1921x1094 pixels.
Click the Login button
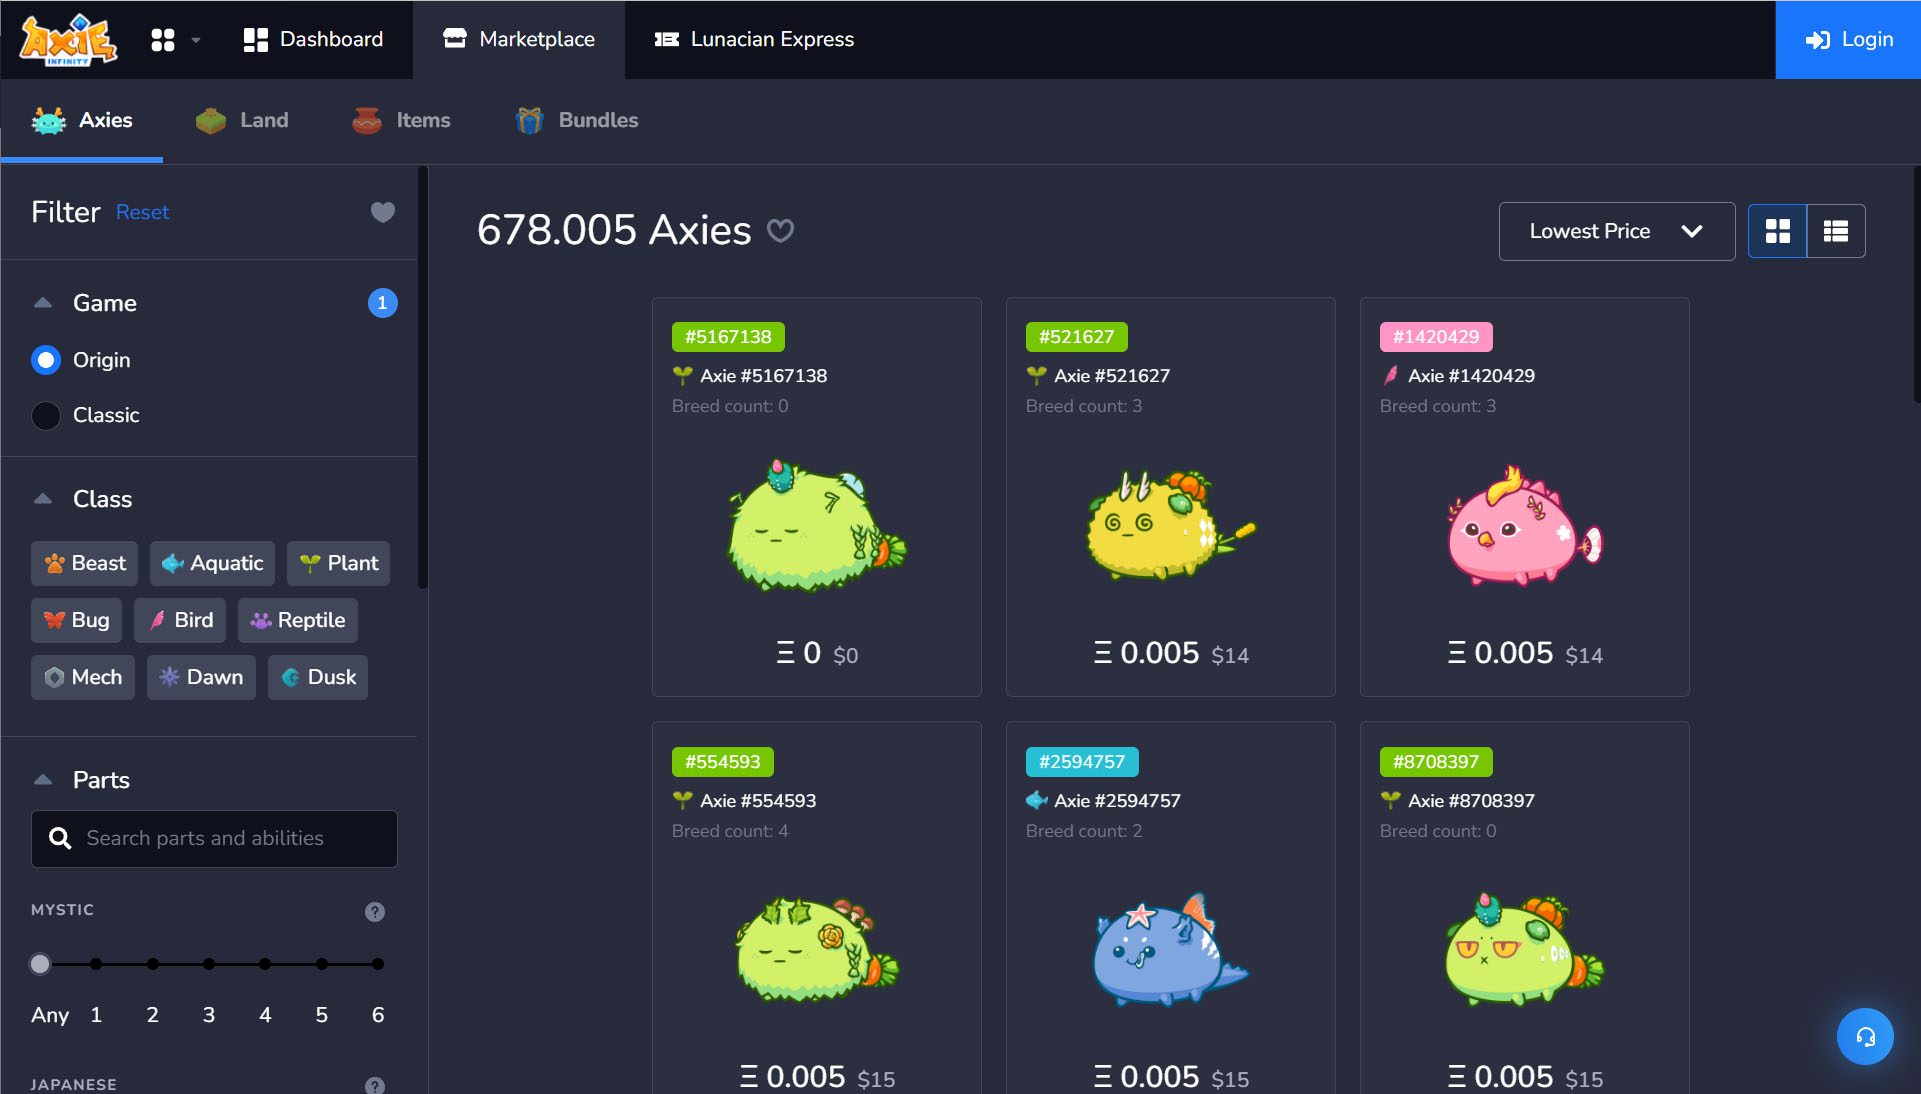(1848, 39)
